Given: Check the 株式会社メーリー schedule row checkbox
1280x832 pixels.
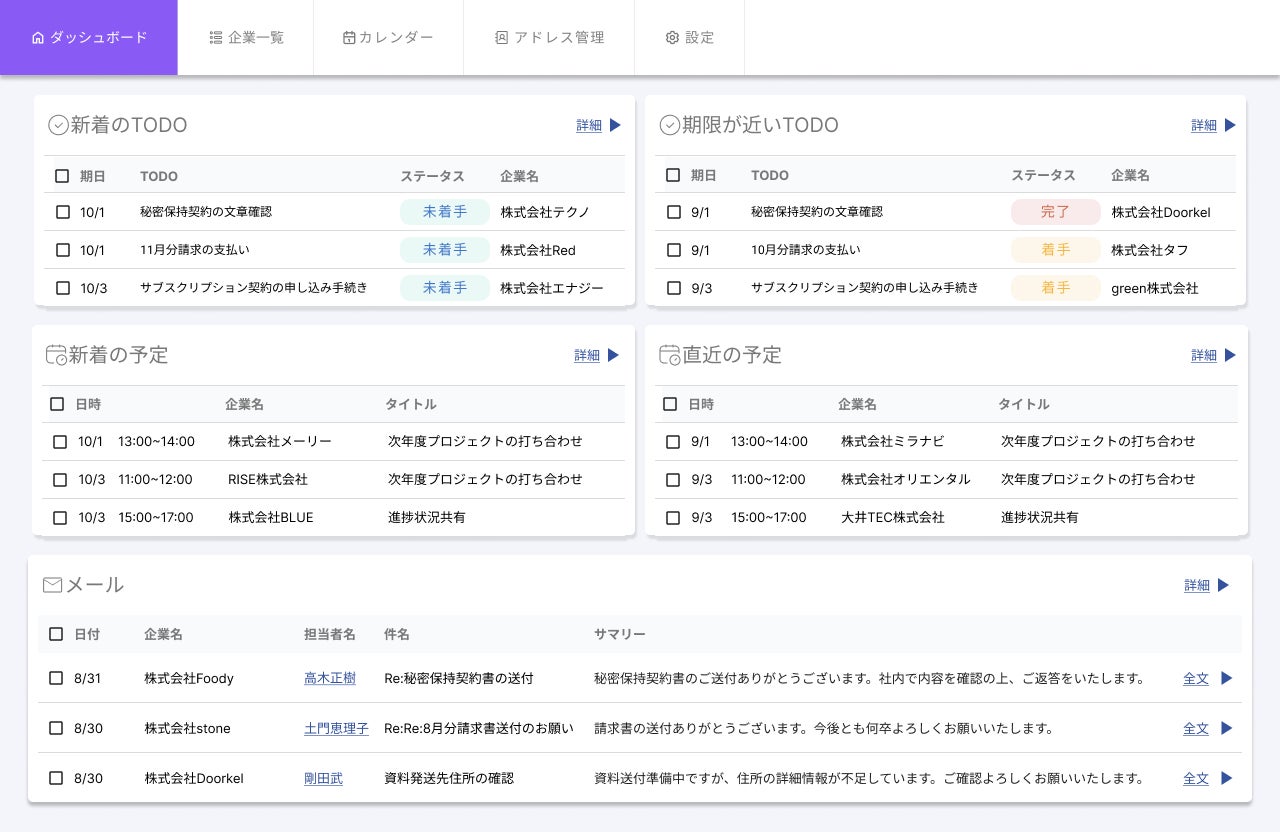Looking at the screenshot, I should [60, 442].
